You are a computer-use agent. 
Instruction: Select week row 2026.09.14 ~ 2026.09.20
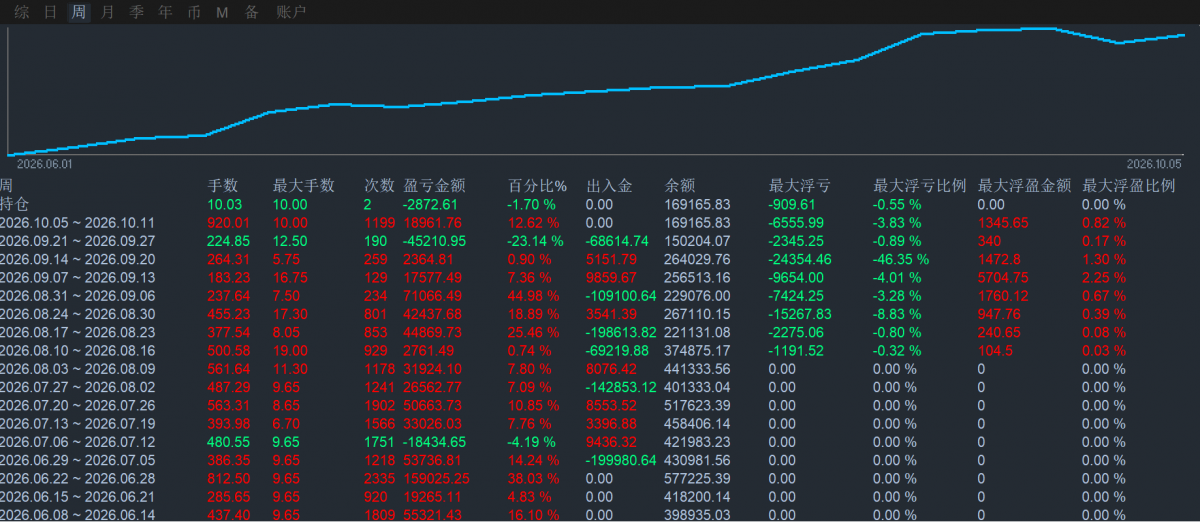(78, 259)
